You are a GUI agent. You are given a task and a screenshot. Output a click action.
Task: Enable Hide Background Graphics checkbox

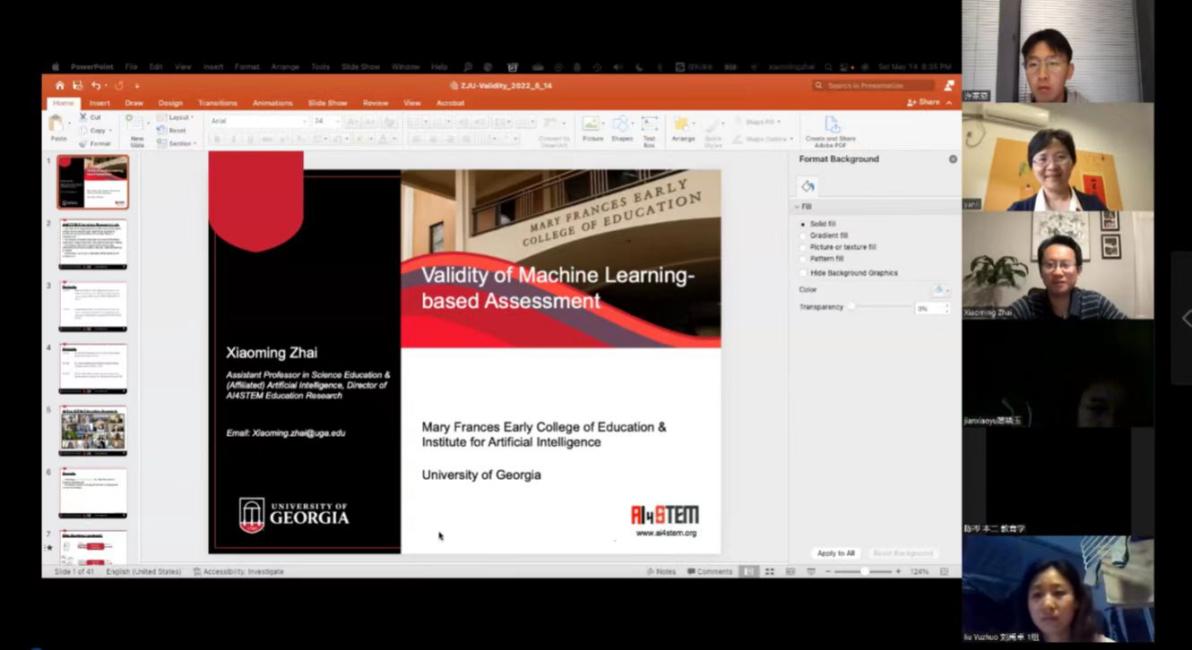pyautogui.click(x=803, y=273)
